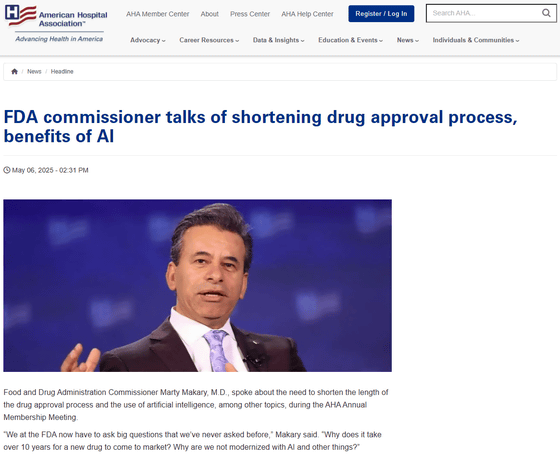This screenshot has width=560, height=456.
Task: Go to the Press Center page
Action: click(x=250, y=14)
